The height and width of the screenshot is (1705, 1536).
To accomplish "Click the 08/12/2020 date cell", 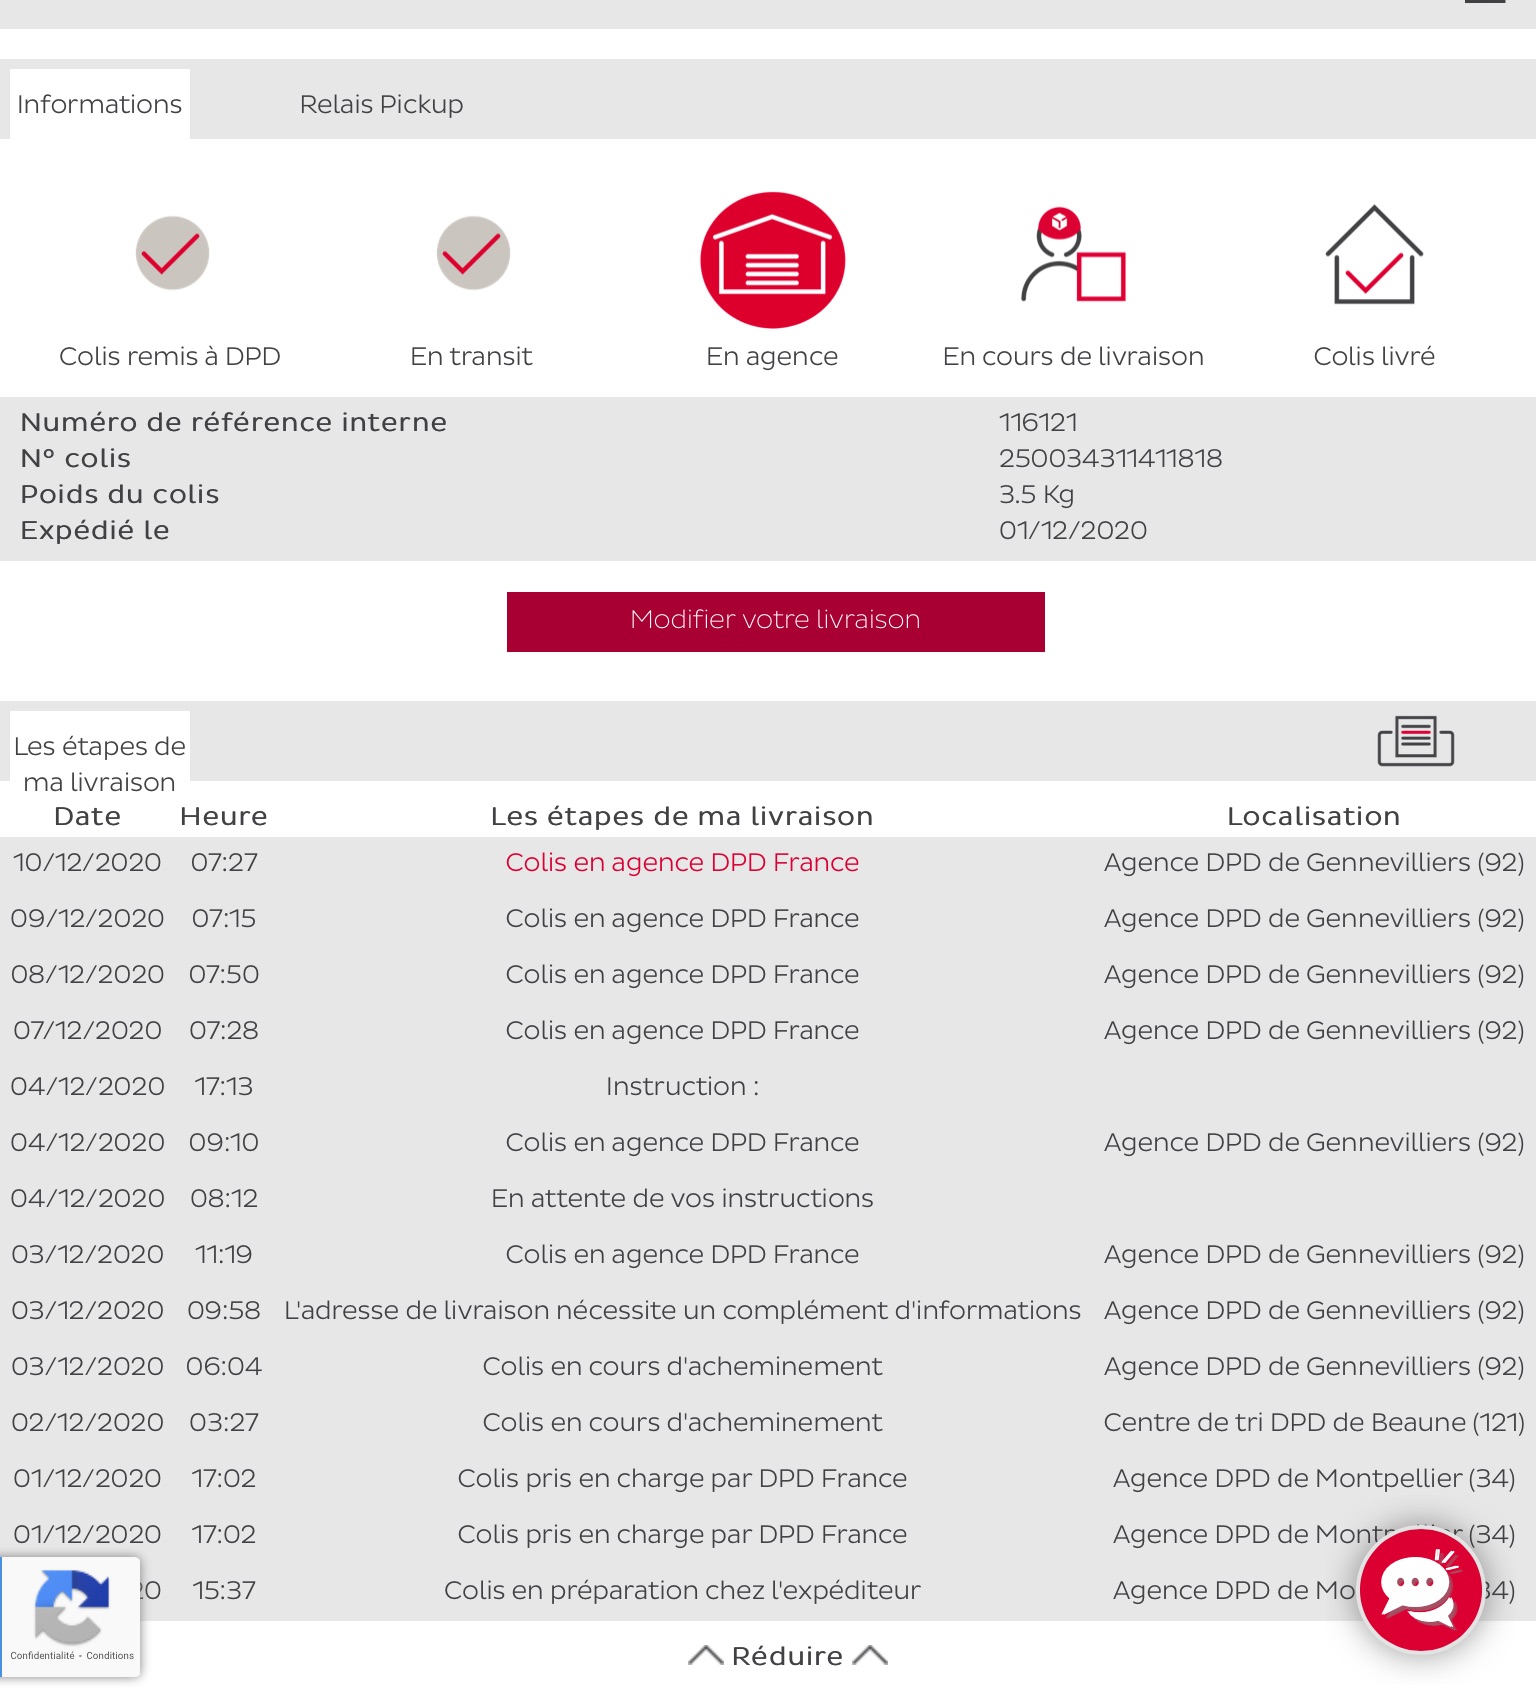I will coord(87,974).
